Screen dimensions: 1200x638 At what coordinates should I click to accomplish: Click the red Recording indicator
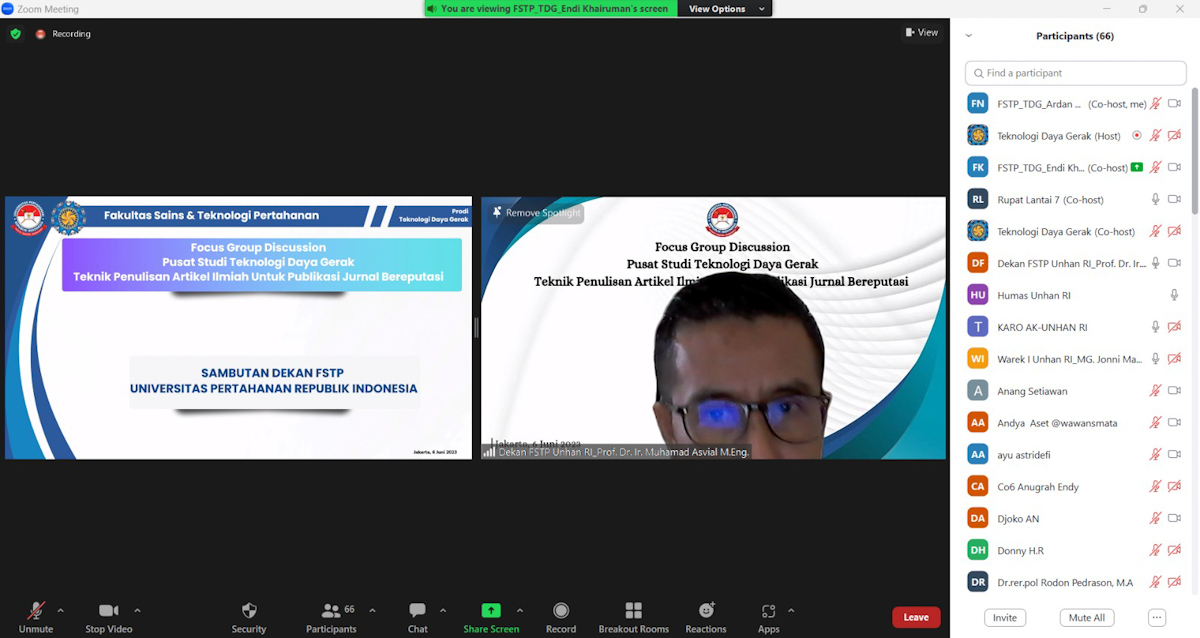(63, 33)
